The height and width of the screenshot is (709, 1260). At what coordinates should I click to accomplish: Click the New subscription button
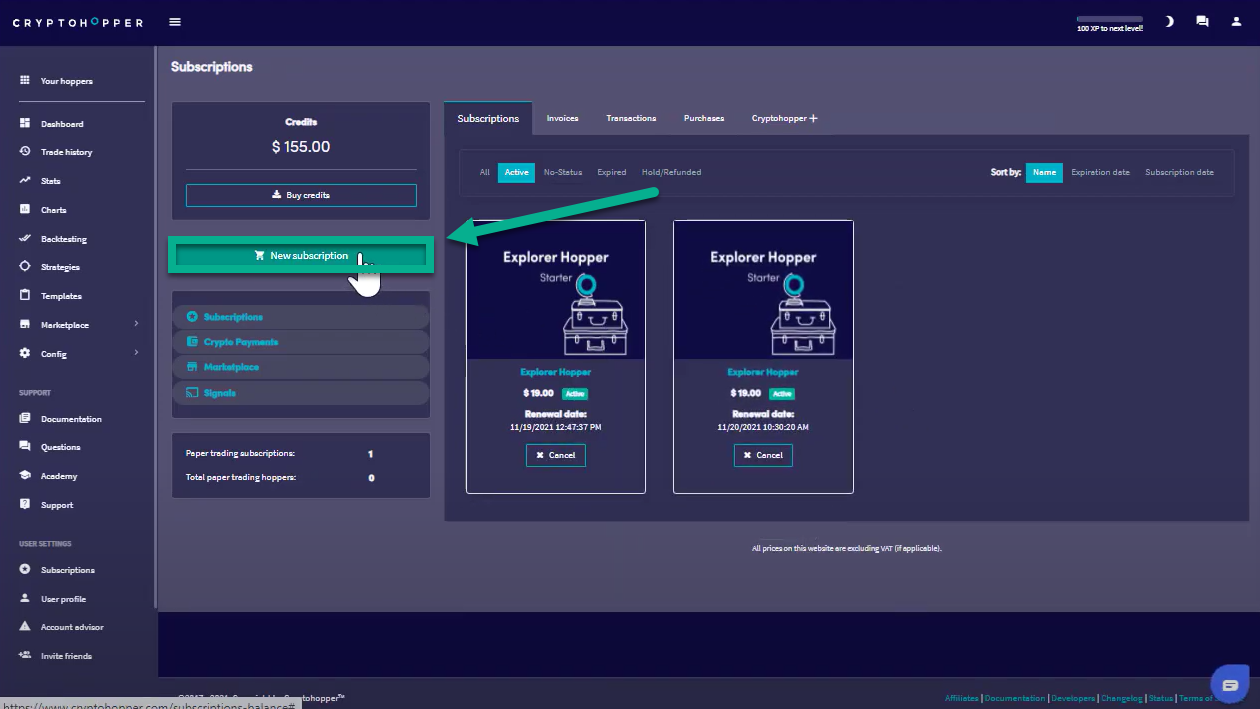click(301, 256)
